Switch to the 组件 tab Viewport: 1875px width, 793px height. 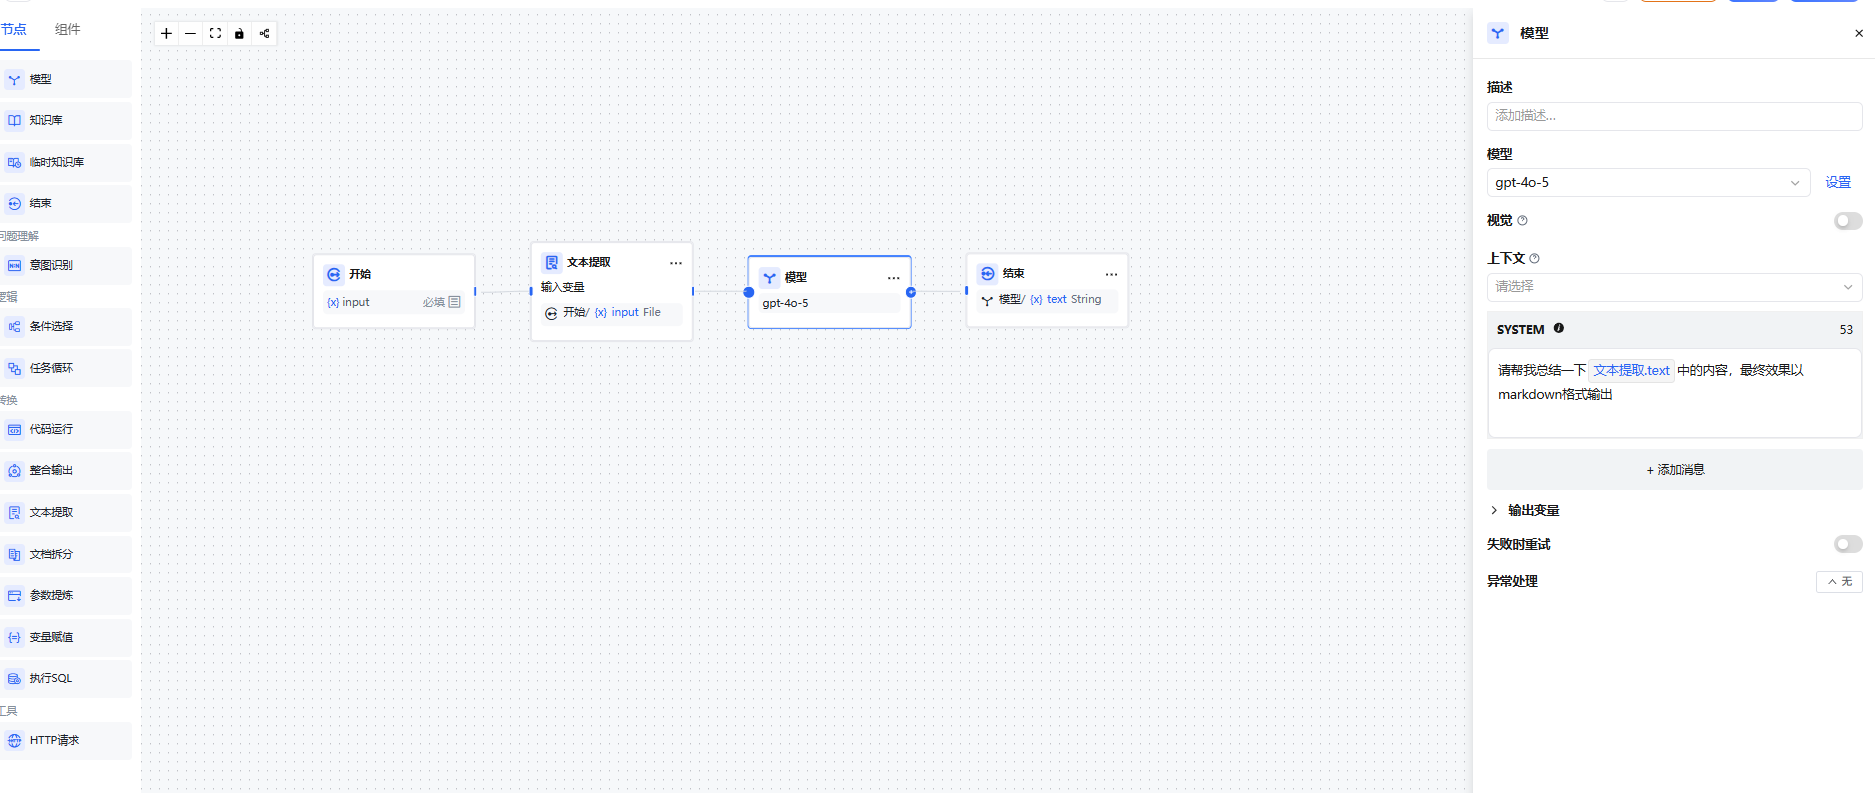[x=68, y=29]
